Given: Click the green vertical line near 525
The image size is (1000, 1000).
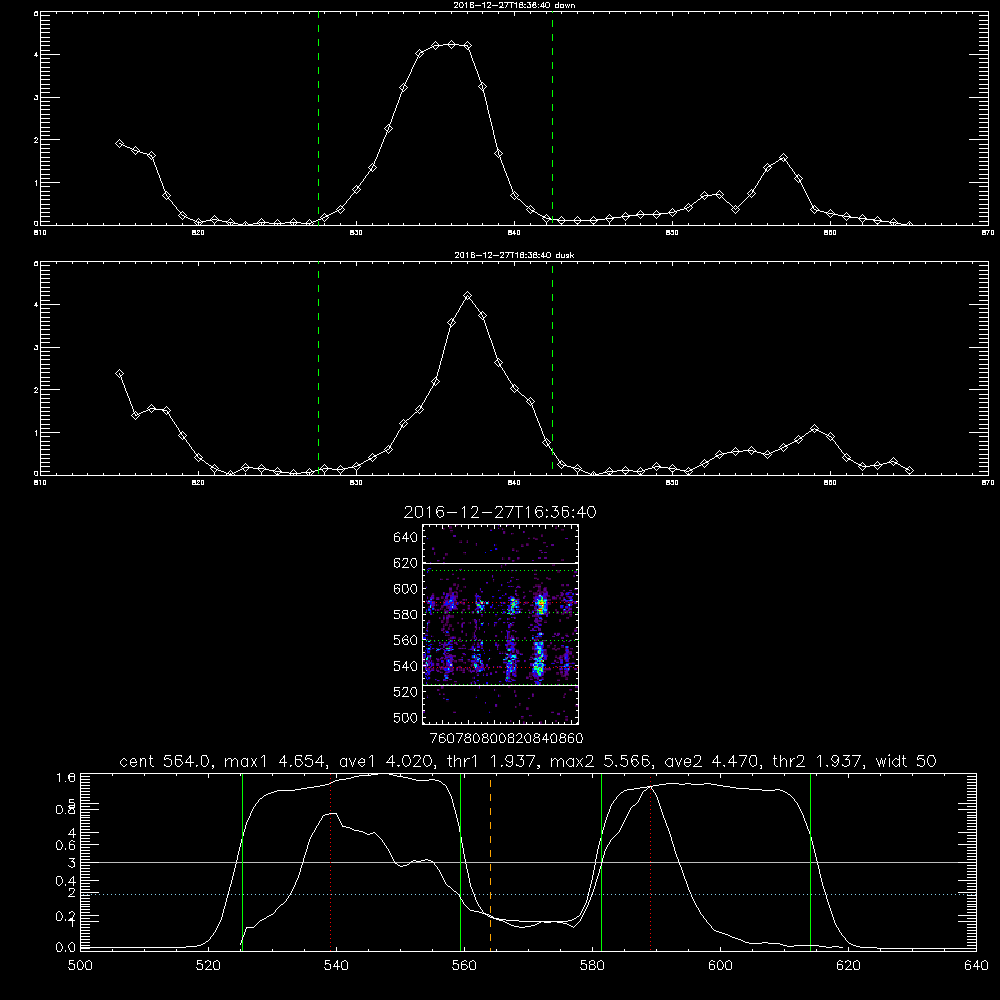Looking at the screenshot, I should (x=242, y=861).
